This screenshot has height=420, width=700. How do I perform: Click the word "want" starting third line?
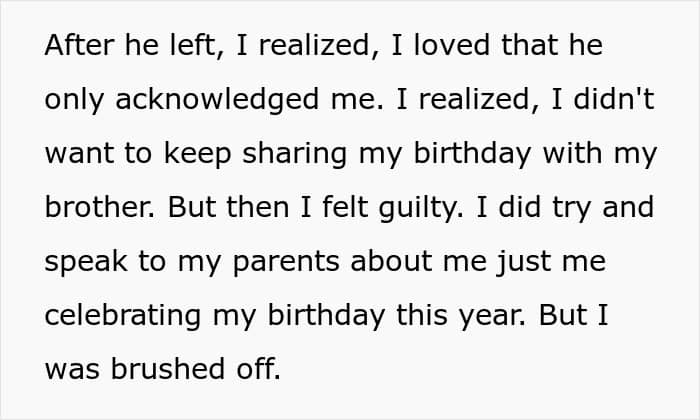(79, 154)
